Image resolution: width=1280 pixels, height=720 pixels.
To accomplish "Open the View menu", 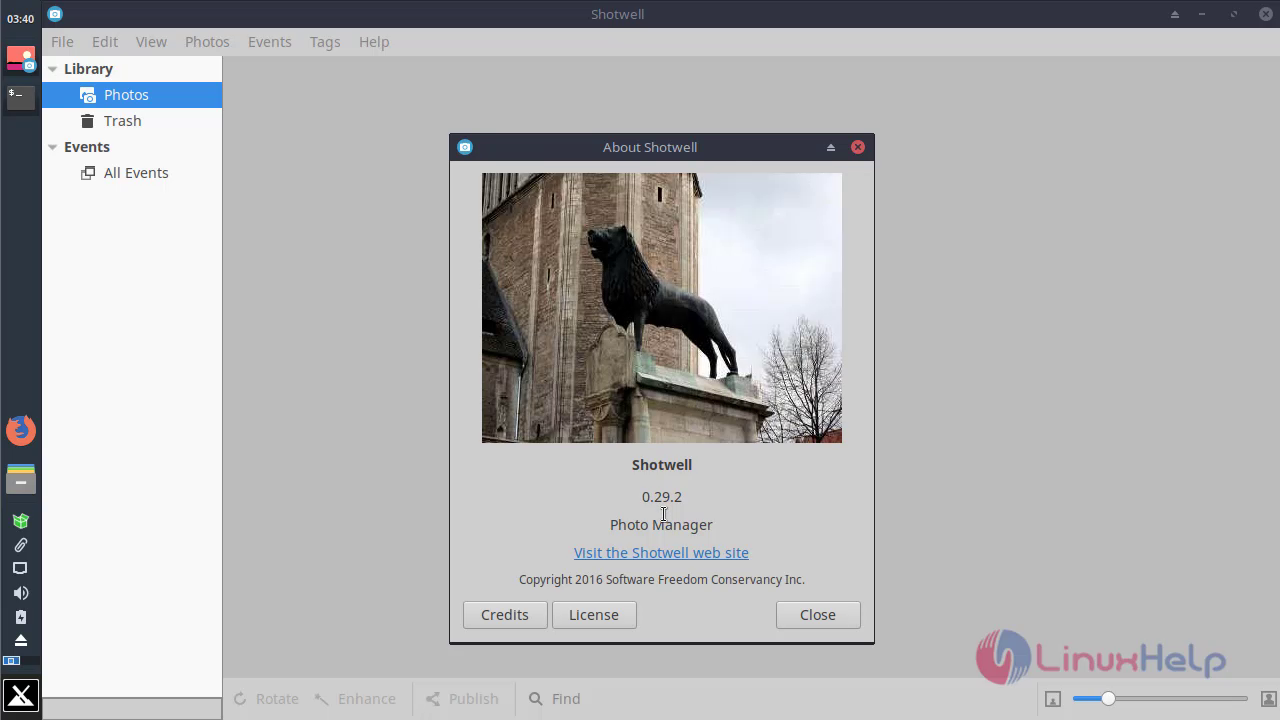I will pos(151,42).
